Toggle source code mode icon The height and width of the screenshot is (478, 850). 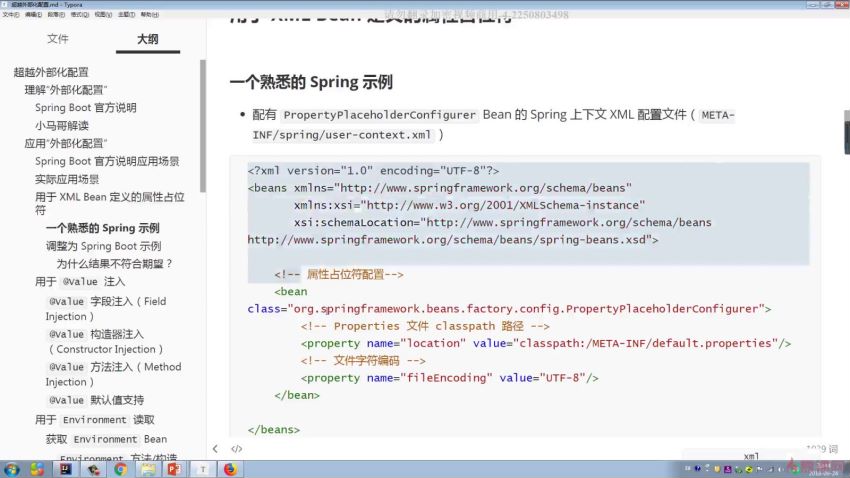(x=237, y=449)
